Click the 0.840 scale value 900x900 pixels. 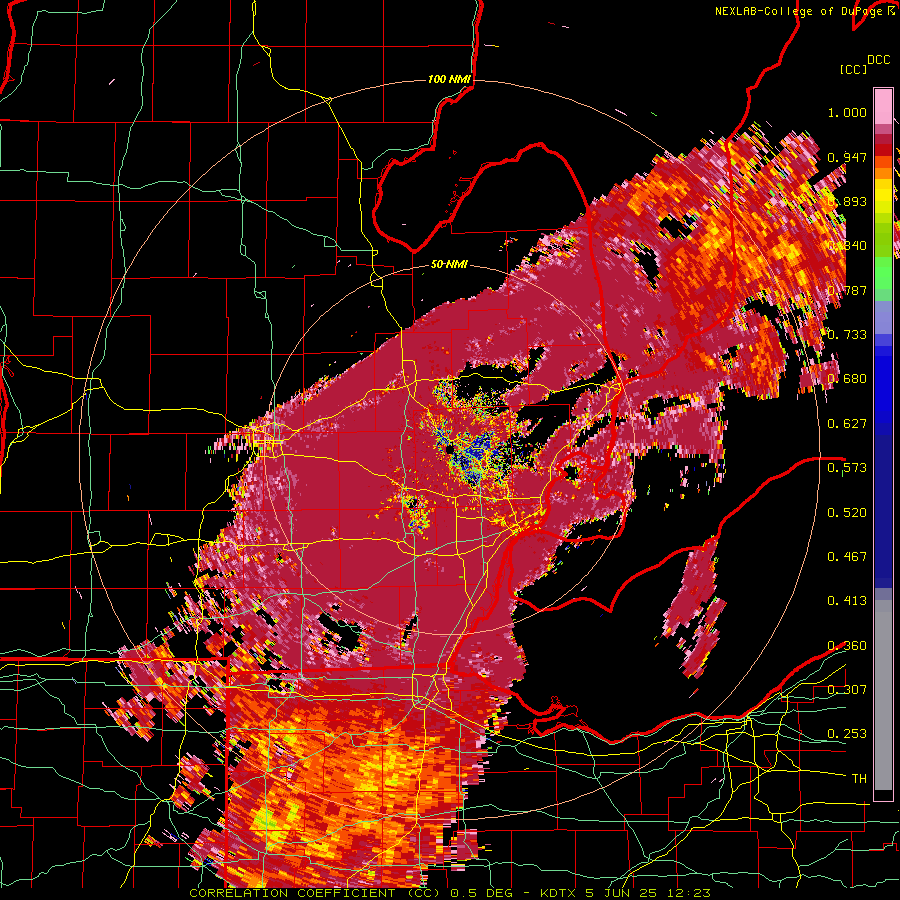(847, 246)
